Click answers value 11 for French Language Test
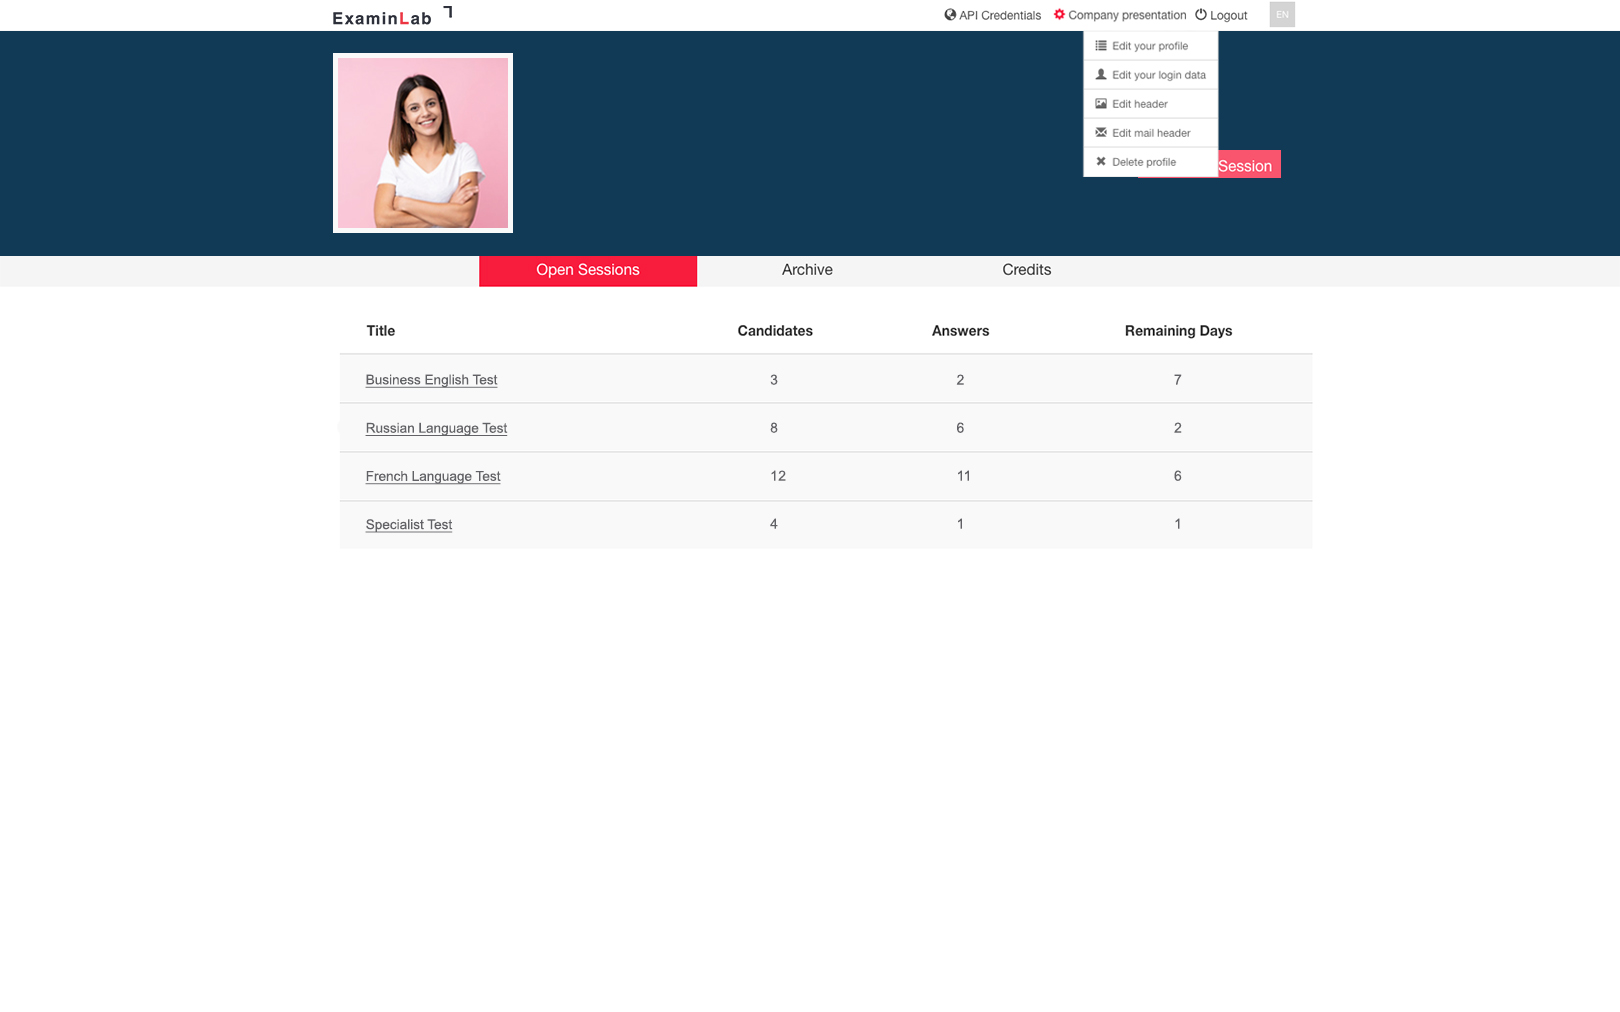The width and height of the screenshot is (1620, 1012). pos(964,476)
